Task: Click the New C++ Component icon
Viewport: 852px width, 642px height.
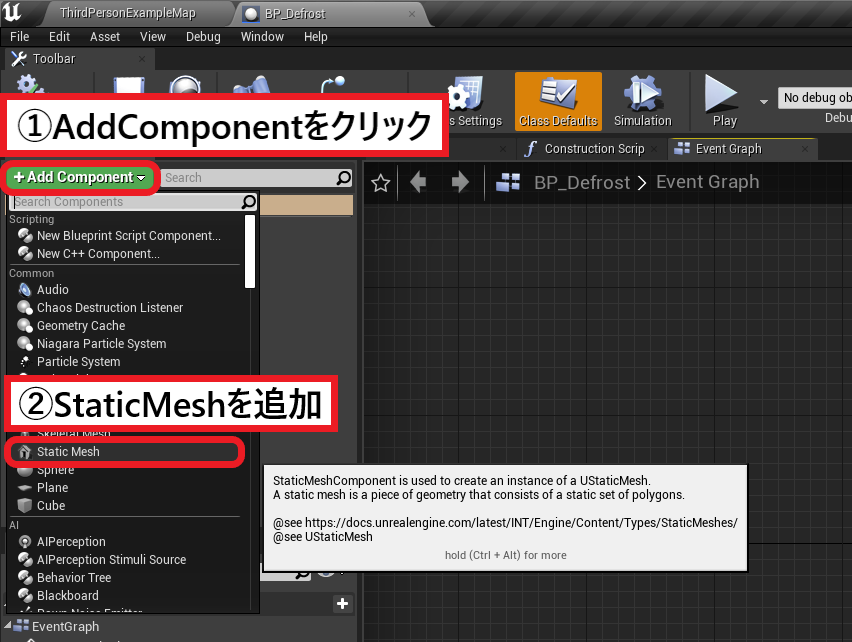Action: 25,254
